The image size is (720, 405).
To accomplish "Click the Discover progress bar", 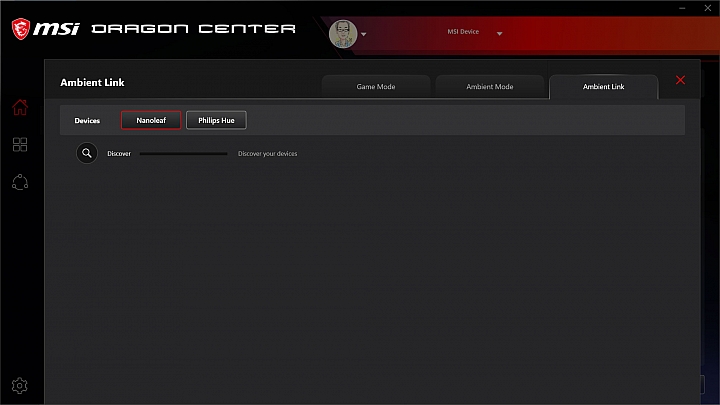I will pyautogui.click(x=184, y=154).
